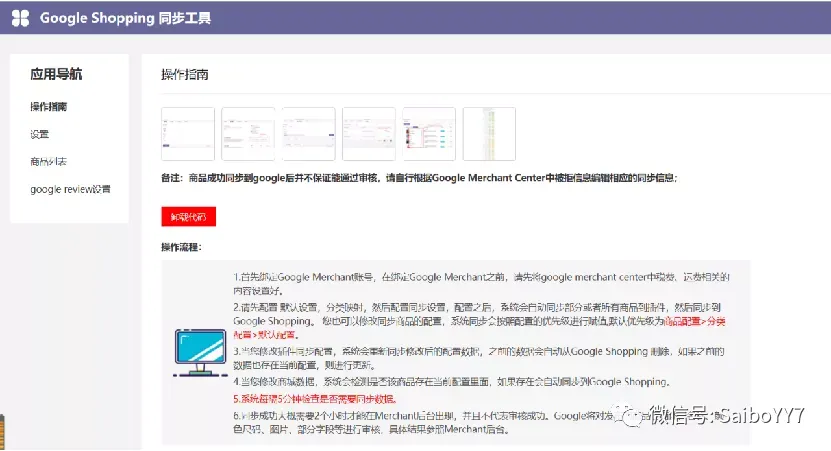The image size is (831, 451).
Task: Open the fourth guide screenshot thumbnail
Action: [369, 134]
